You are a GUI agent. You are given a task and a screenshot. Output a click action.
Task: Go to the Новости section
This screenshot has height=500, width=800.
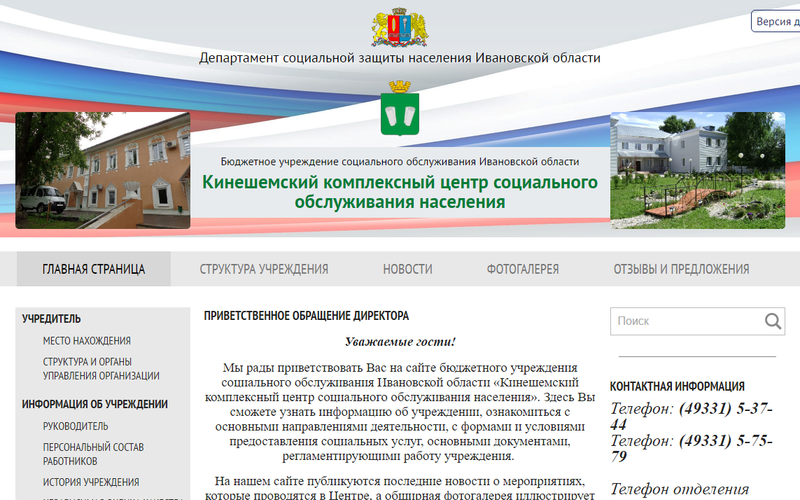[x=408, y=269]
